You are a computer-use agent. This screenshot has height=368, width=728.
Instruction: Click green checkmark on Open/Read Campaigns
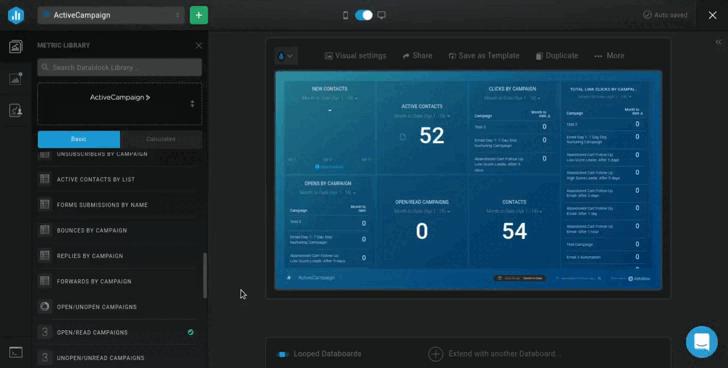pyautogui.click(x=191, y=332)
